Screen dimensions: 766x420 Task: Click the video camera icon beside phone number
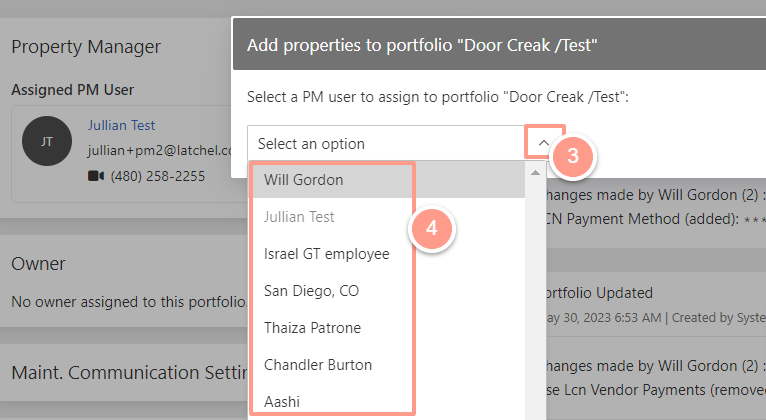(96, 176)
